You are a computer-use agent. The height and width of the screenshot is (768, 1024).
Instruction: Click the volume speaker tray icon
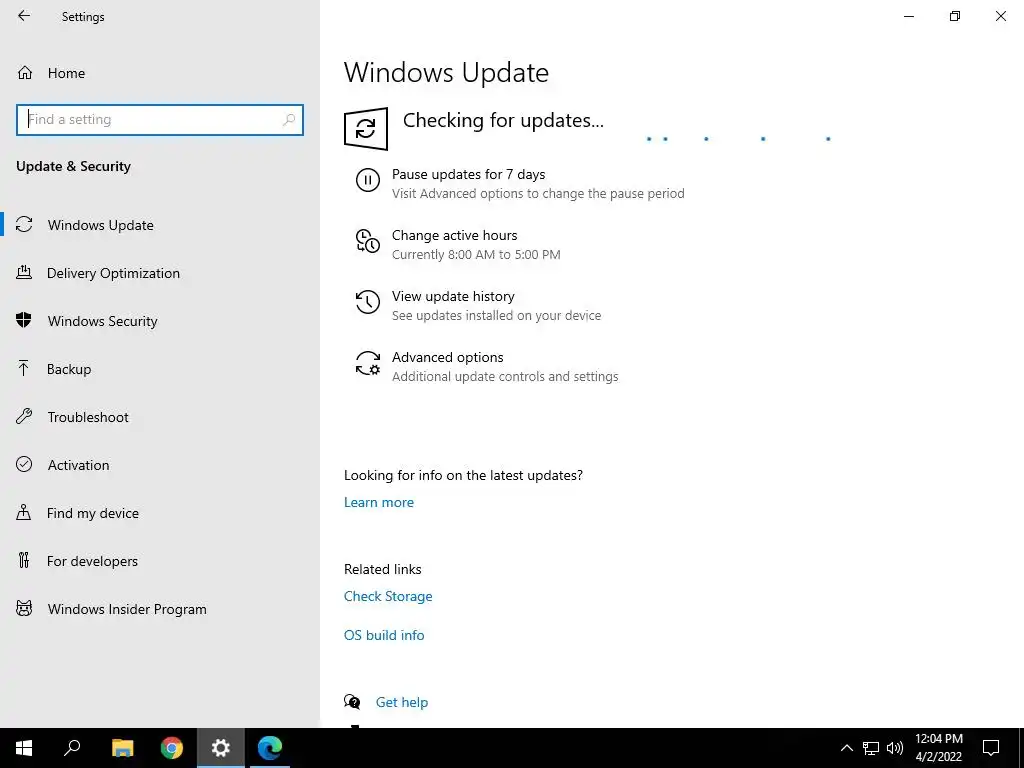point(895,748)
